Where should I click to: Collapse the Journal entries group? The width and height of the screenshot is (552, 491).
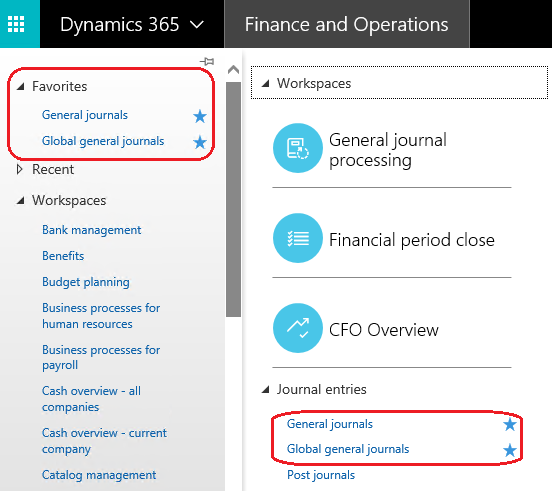266,390
